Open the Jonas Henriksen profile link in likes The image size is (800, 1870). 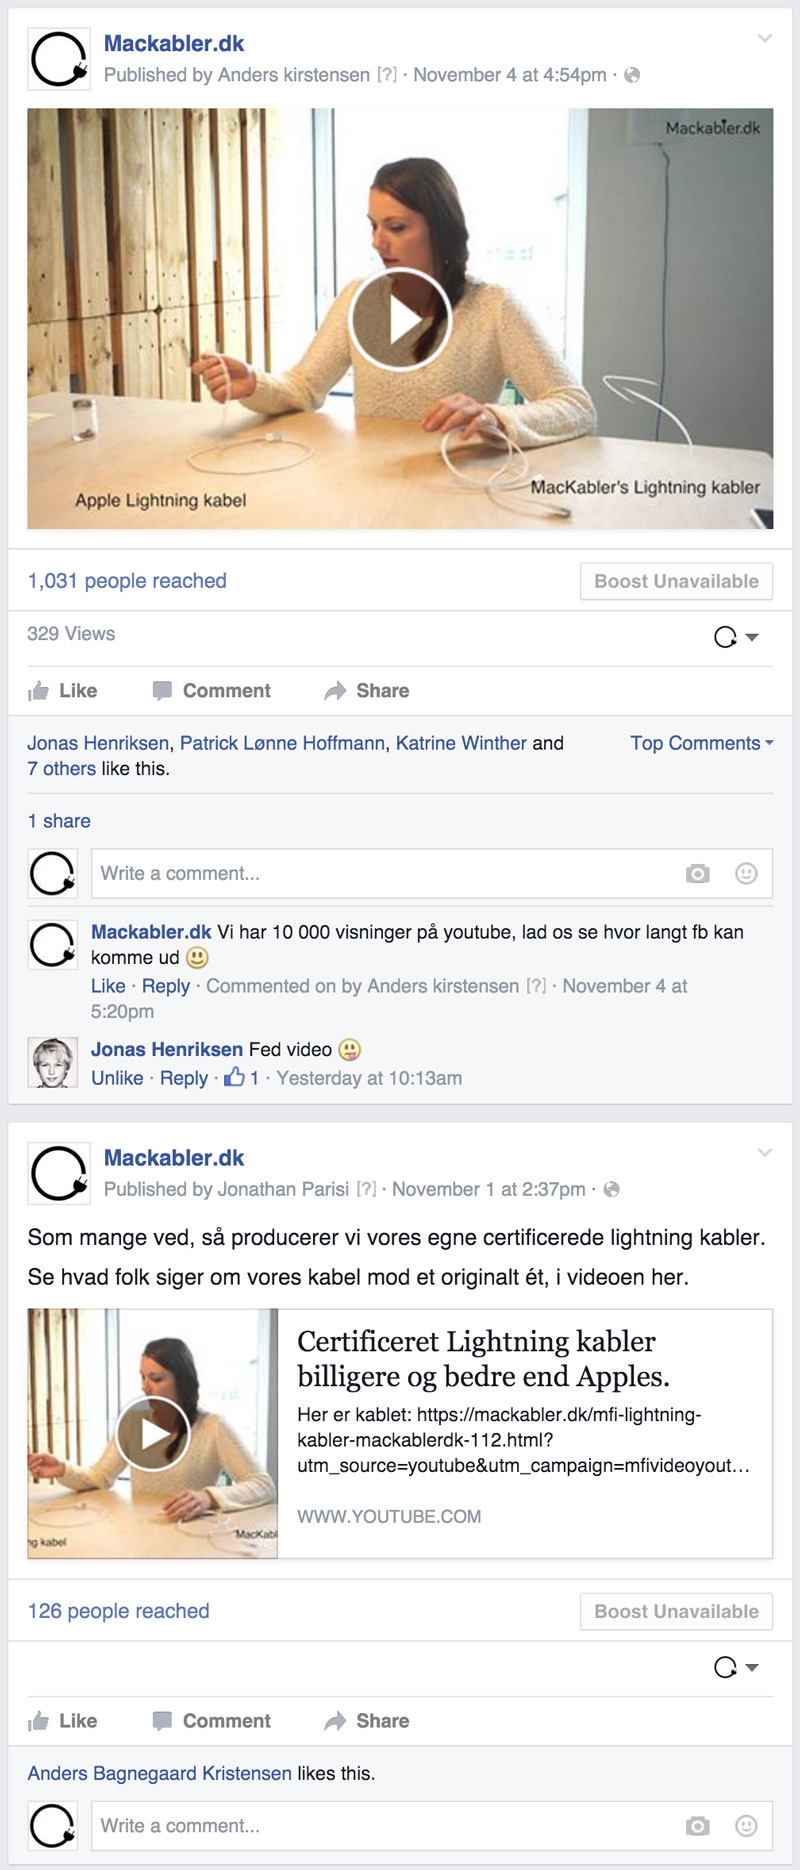tap(98, 743)
